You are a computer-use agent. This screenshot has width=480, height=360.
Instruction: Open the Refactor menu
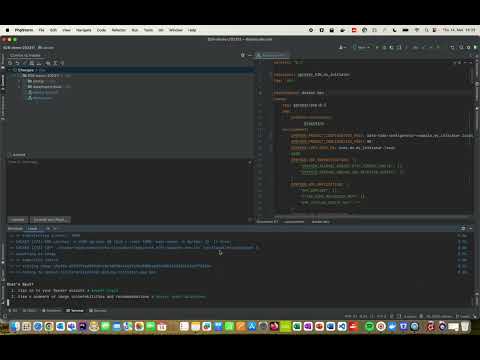point(119,30)
